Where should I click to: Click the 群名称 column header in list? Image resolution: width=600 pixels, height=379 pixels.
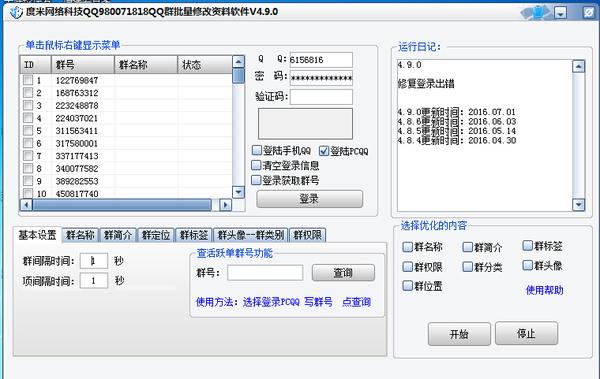(x=146, y=64)
